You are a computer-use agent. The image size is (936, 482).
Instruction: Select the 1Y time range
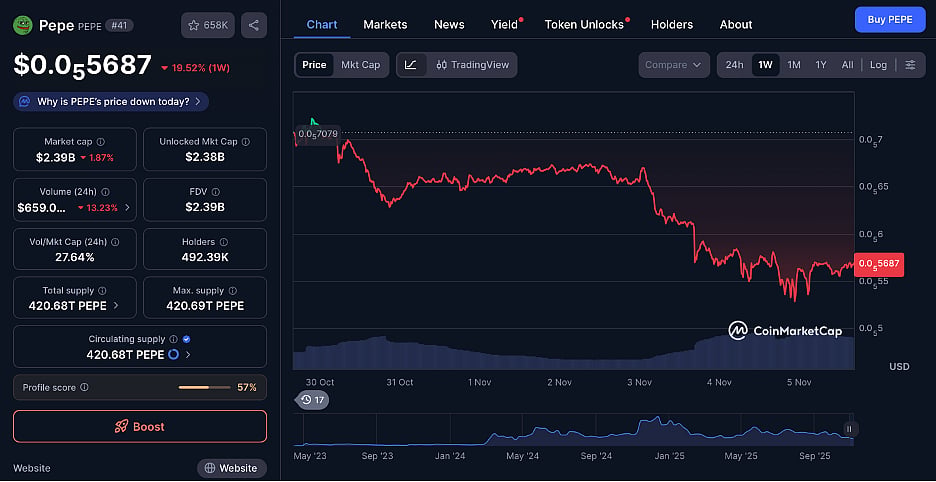coord(821,65)
